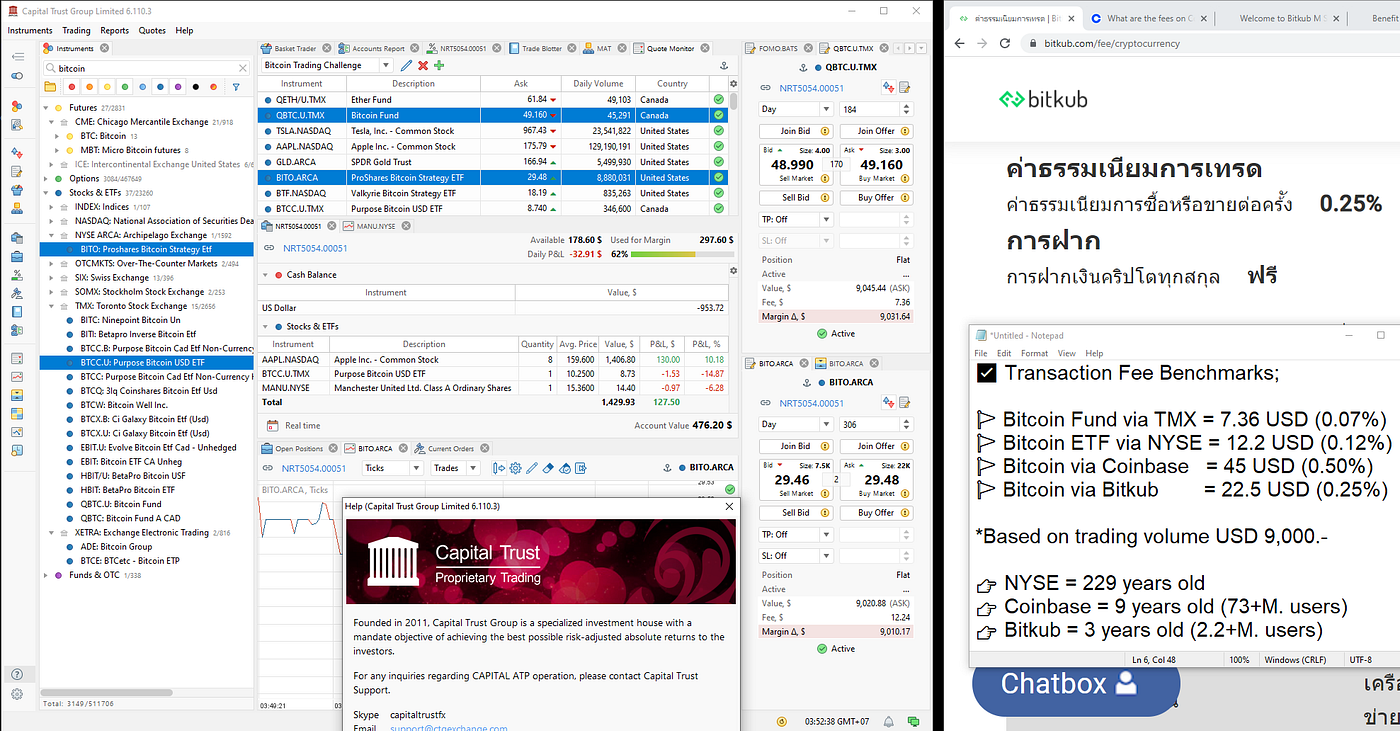The width and height of the screenshot is (1400, 731).
Task: Click the yellow coin icon in status bar
Action: tap(780, 721)
